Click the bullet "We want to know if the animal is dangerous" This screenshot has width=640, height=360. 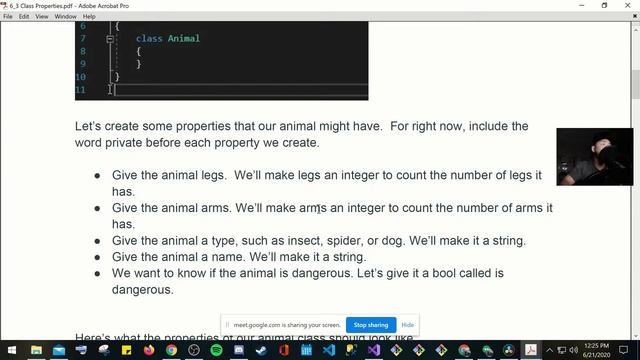tap(308, 281)
